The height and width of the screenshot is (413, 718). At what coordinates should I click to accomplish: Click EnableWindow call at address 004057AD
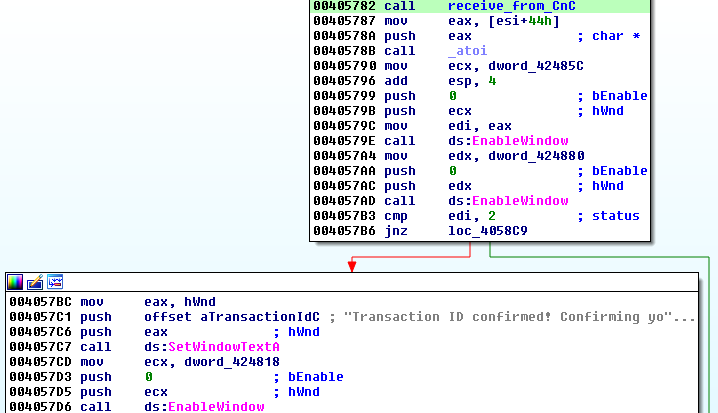(519, 201)
